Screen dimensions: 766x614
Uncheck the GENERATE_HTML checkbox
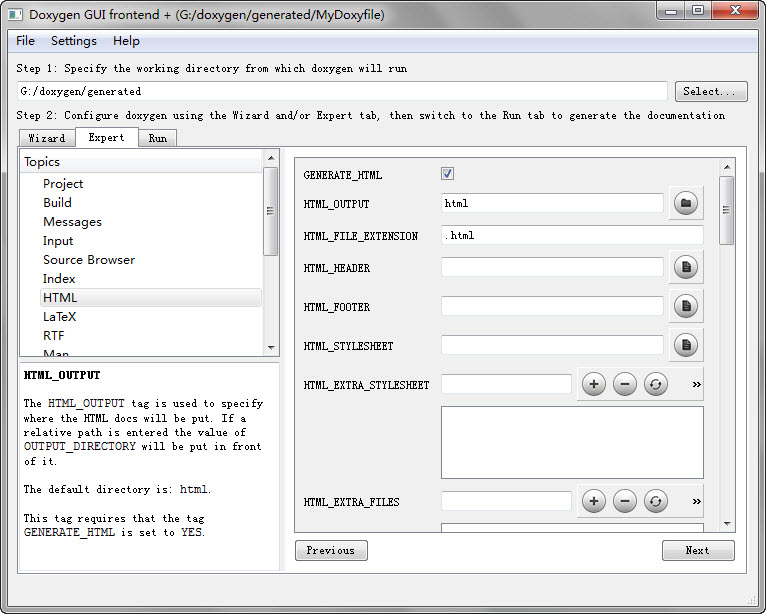[447, 173]
